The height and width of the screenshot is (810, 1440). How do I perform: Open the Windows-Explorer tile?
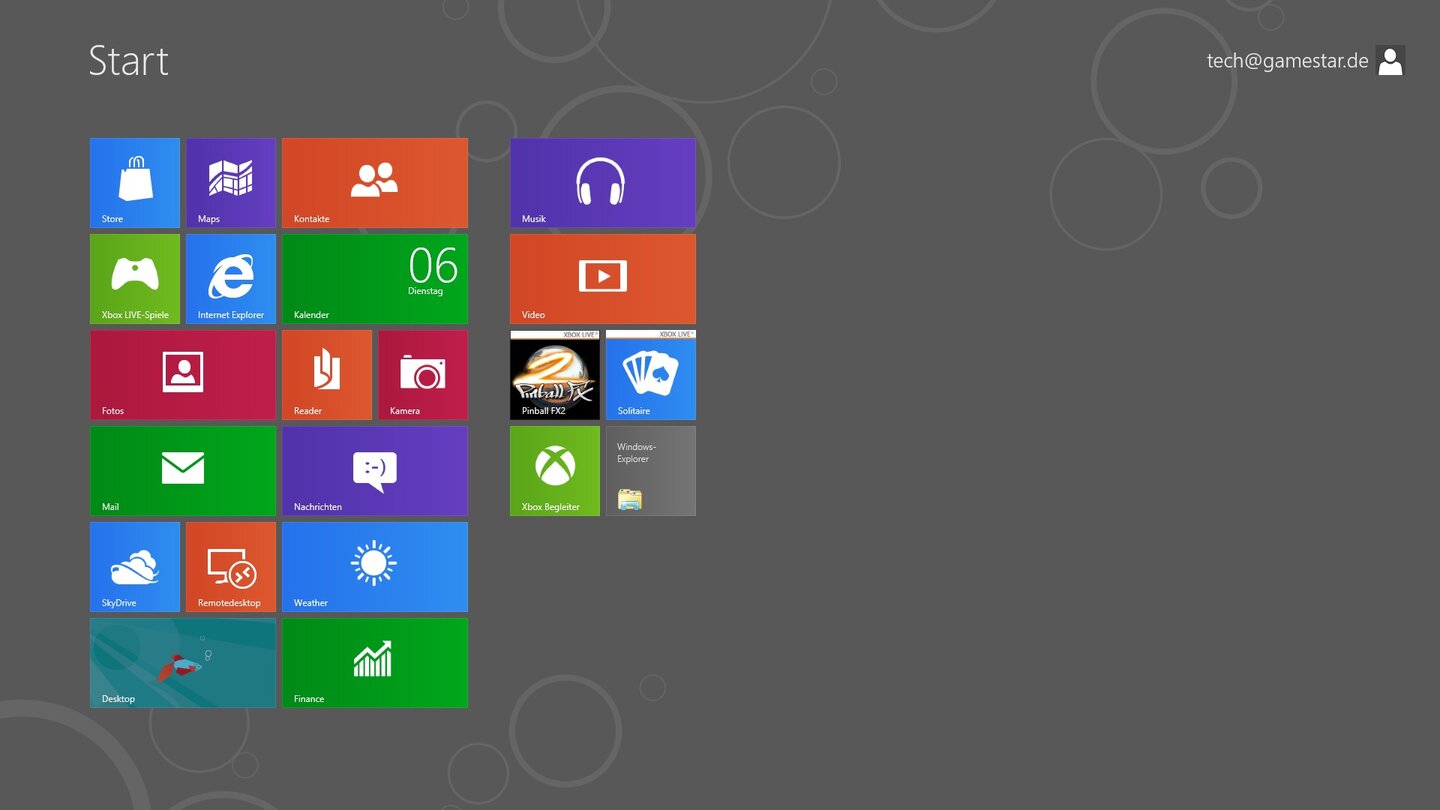tap(651, 471)
